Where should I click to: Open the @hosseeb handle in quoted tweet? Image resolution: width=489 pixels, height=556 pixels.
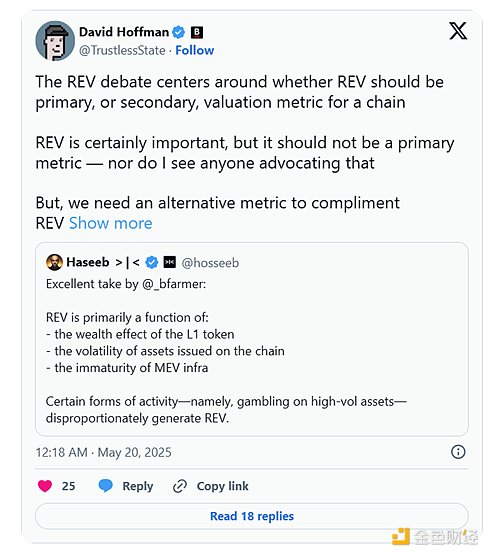pos(210,263)
